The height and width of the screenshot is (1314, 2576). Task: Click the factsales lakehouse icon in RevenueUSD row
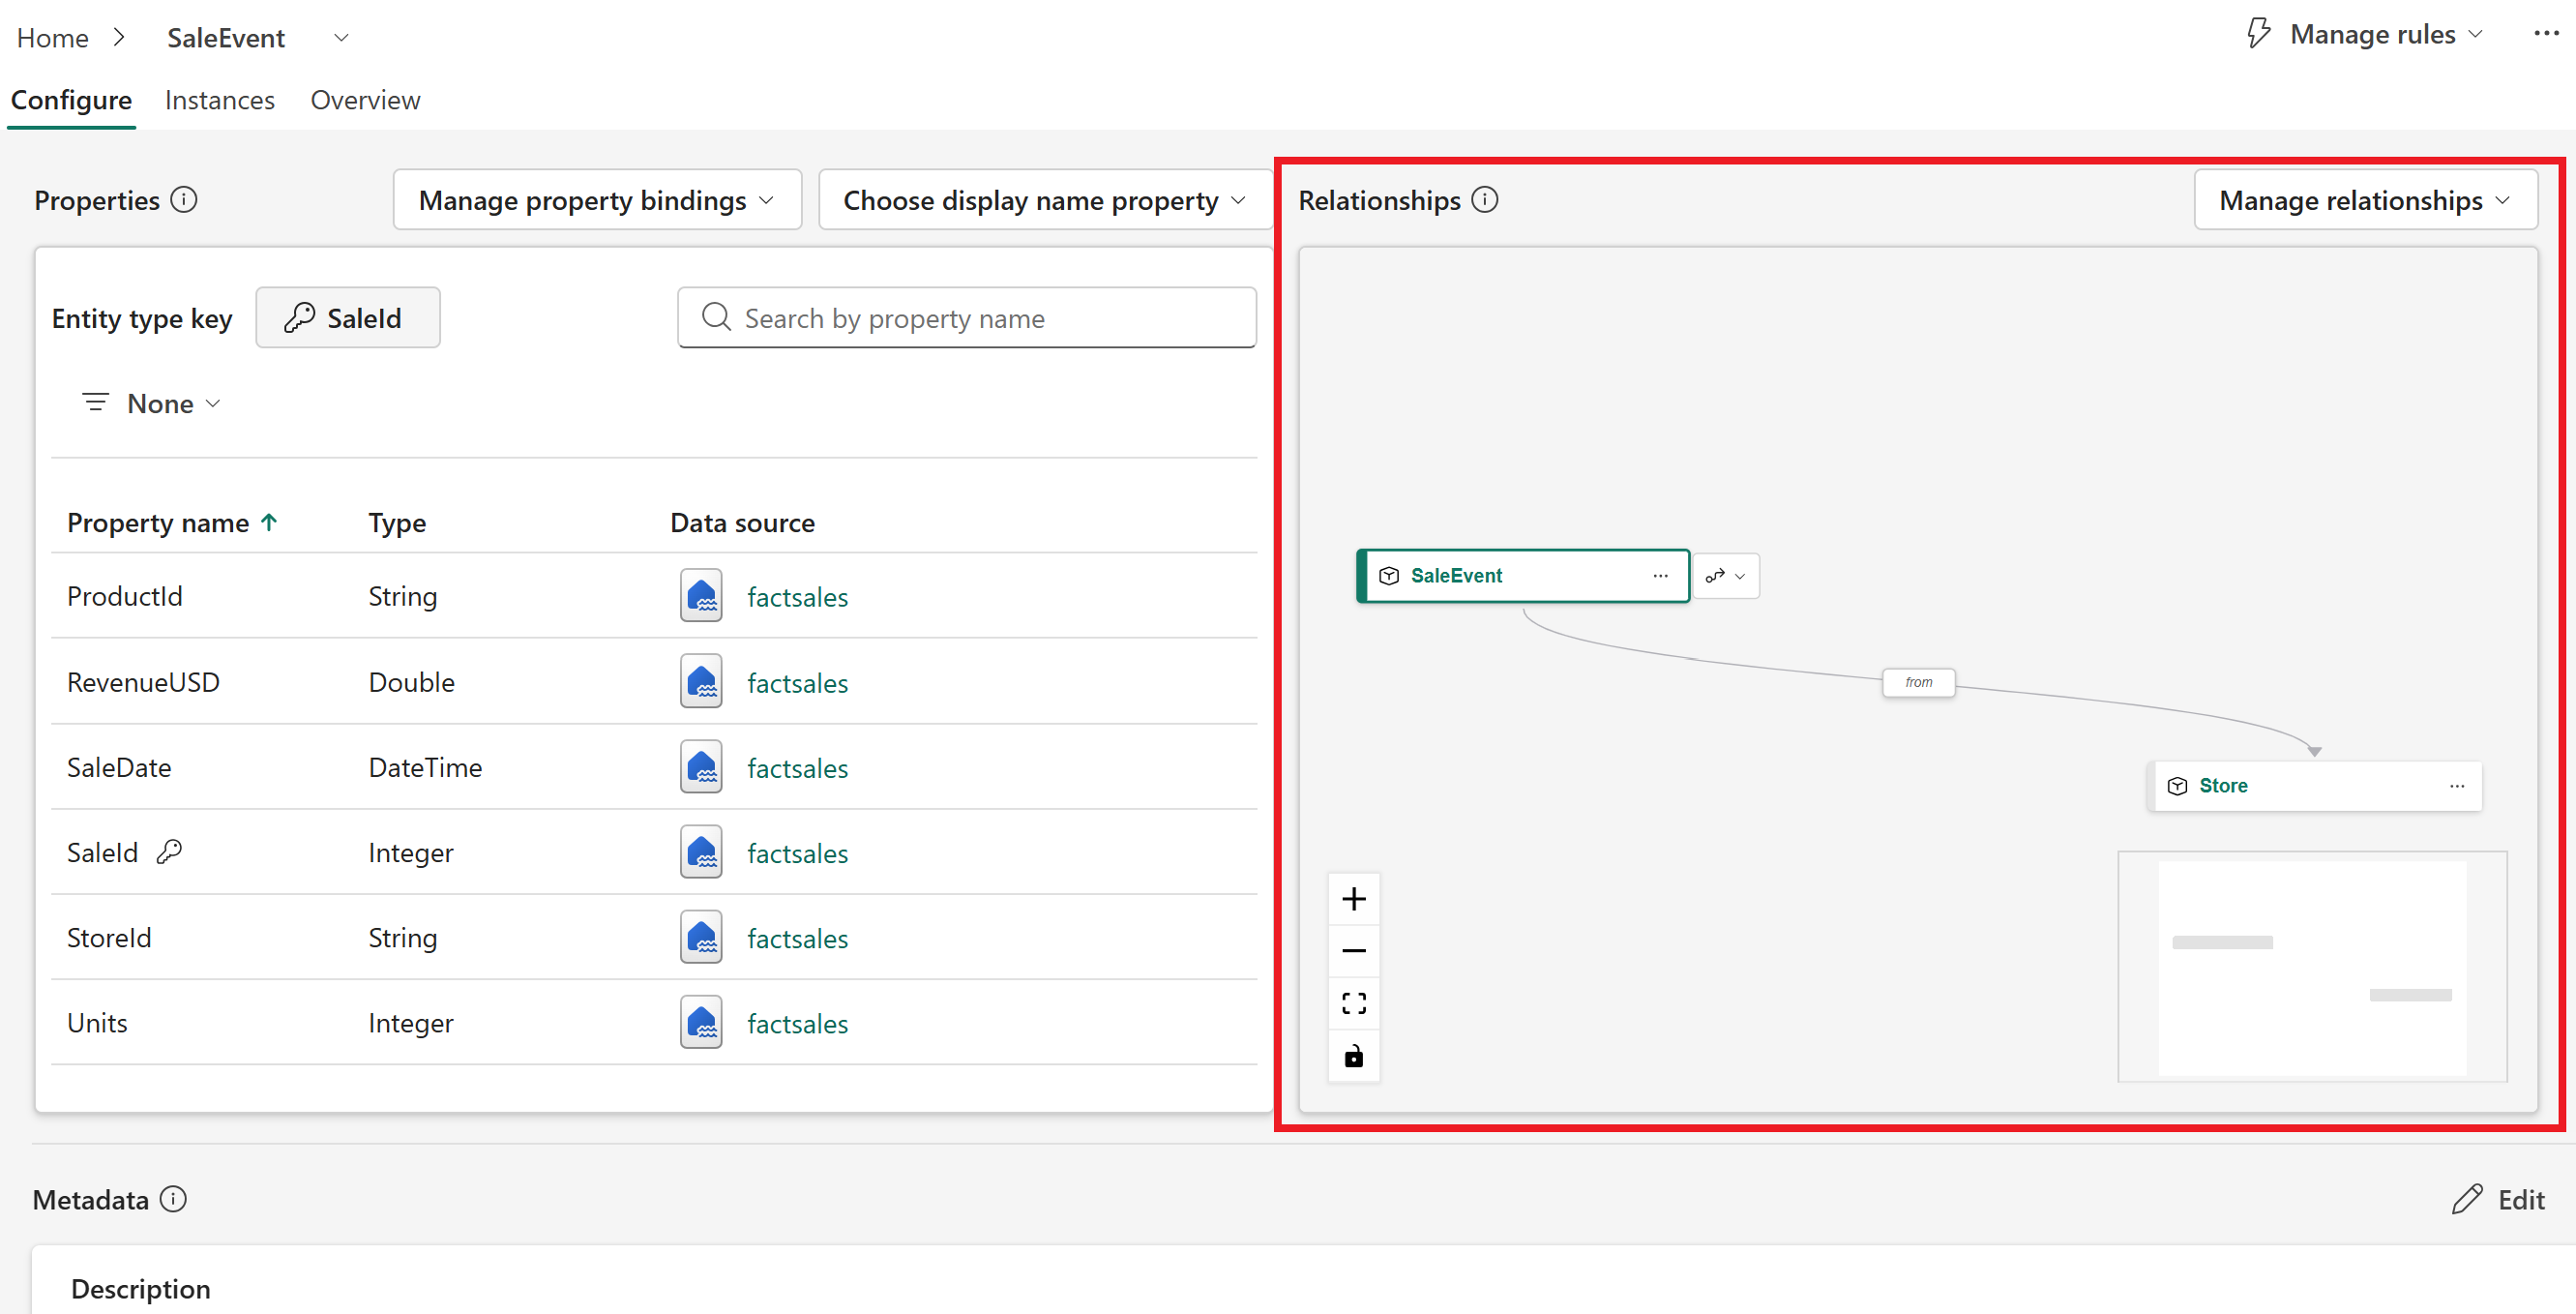(701, 682)
